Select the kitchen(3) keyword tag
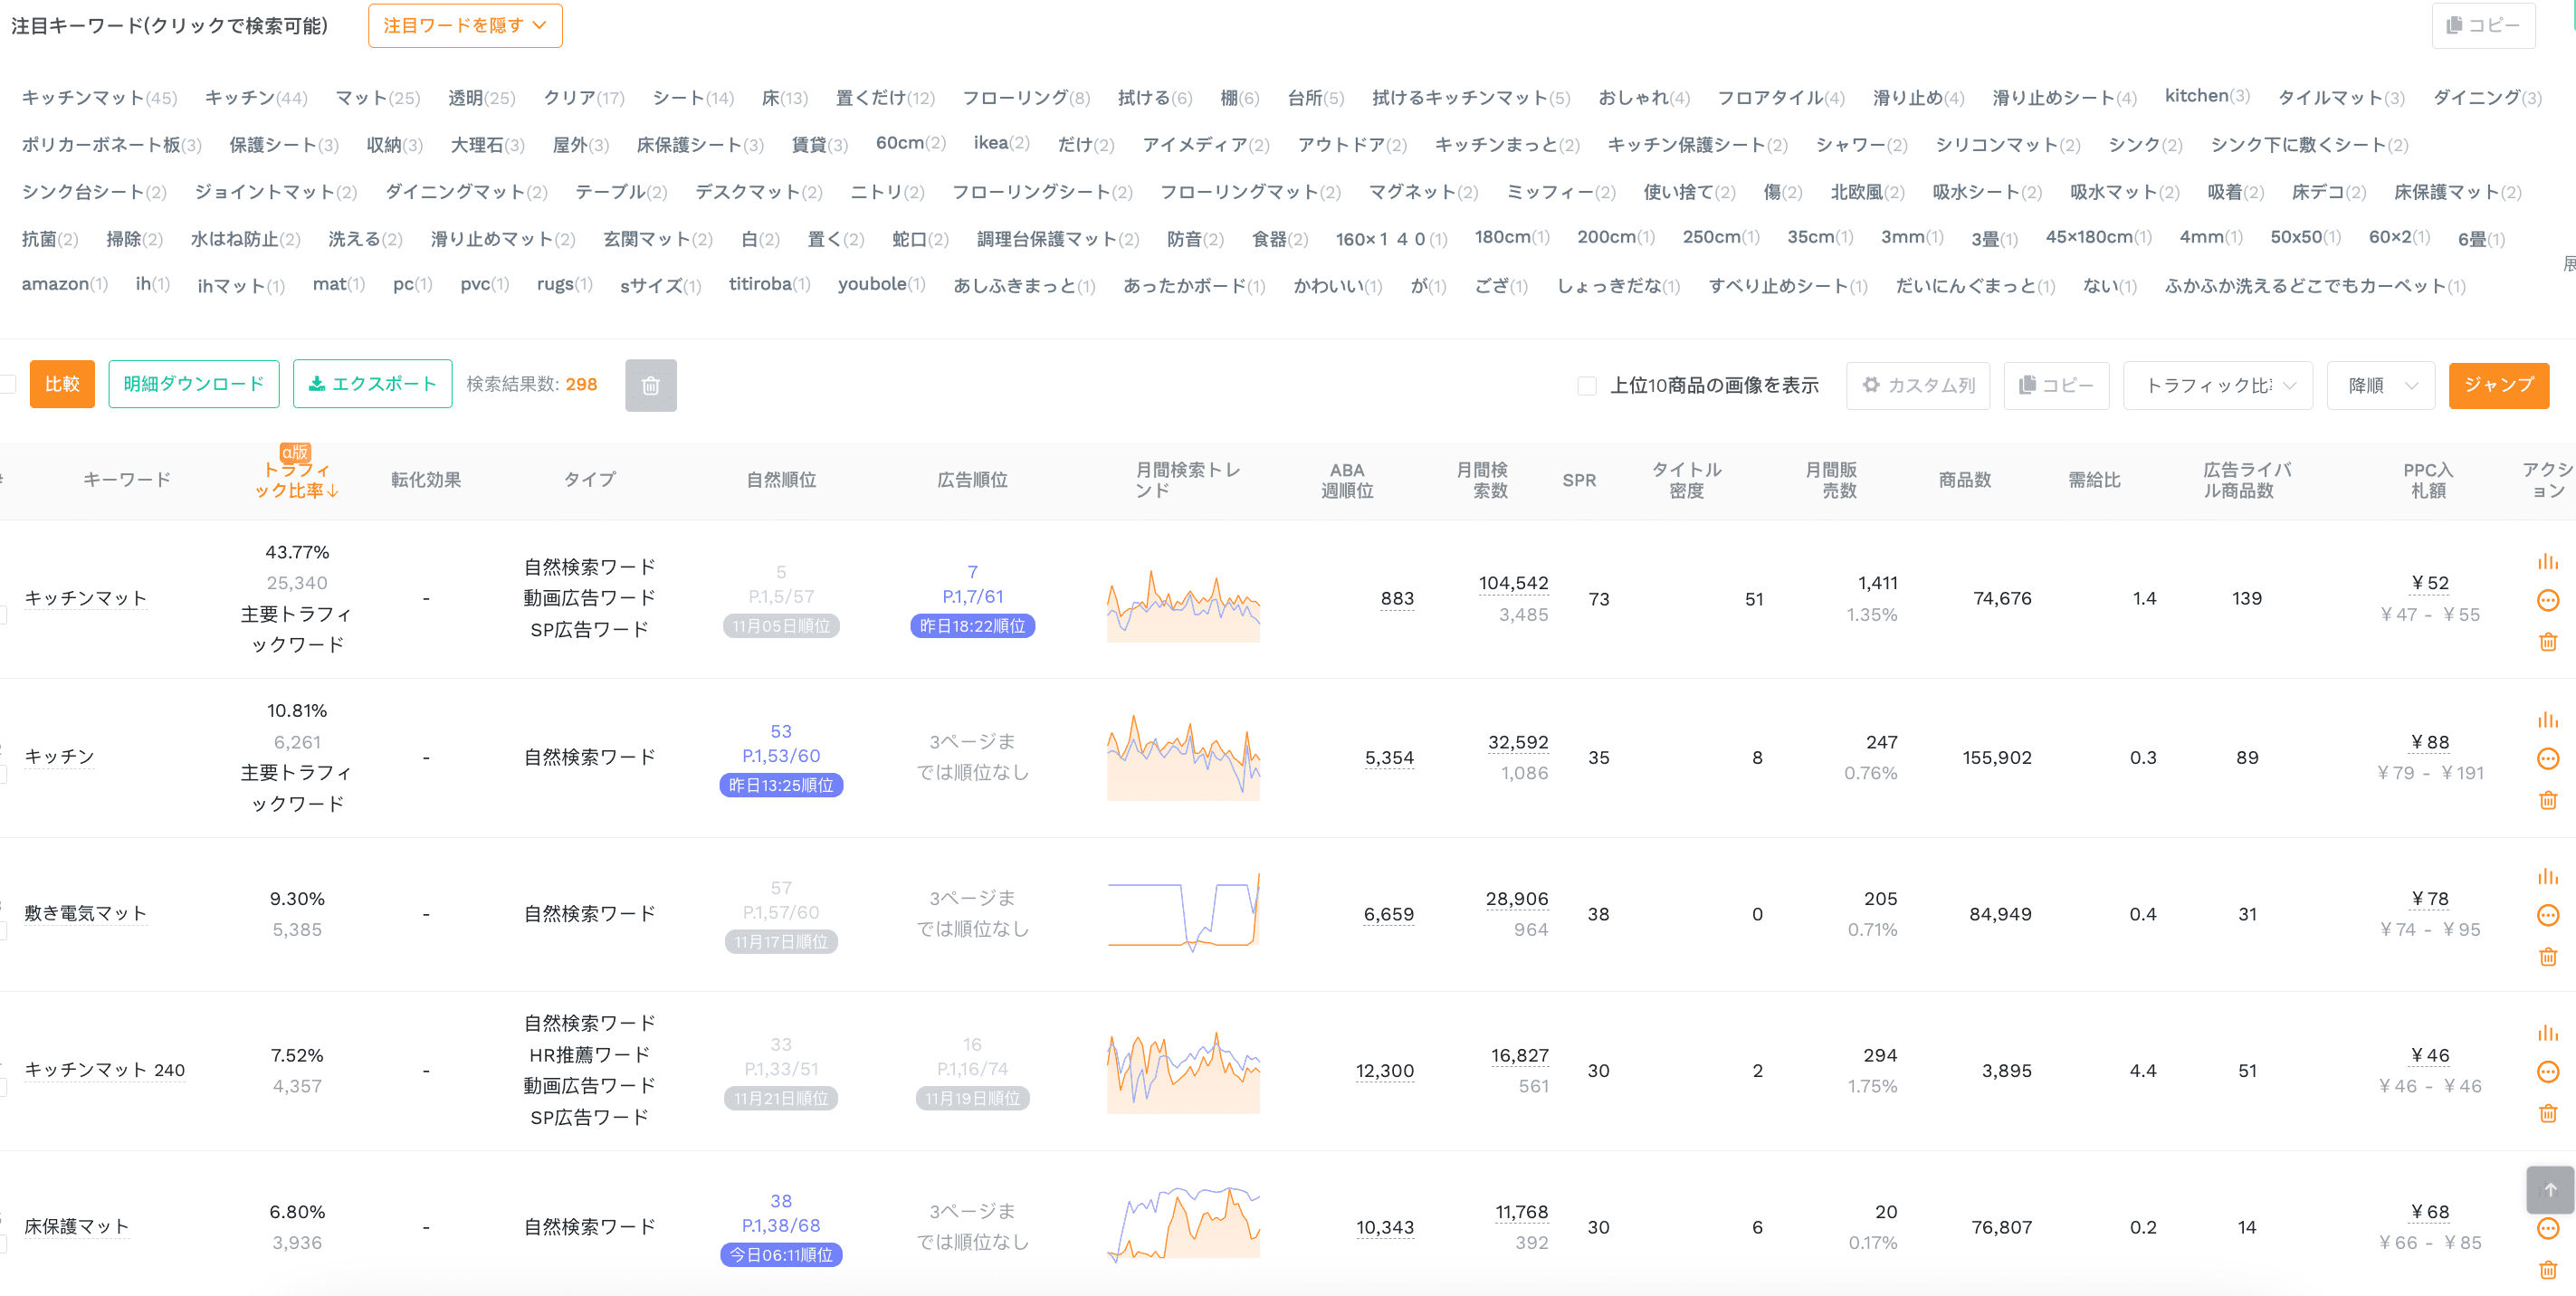The width and height of the screenshot is (2576, 1296). 2206,96
